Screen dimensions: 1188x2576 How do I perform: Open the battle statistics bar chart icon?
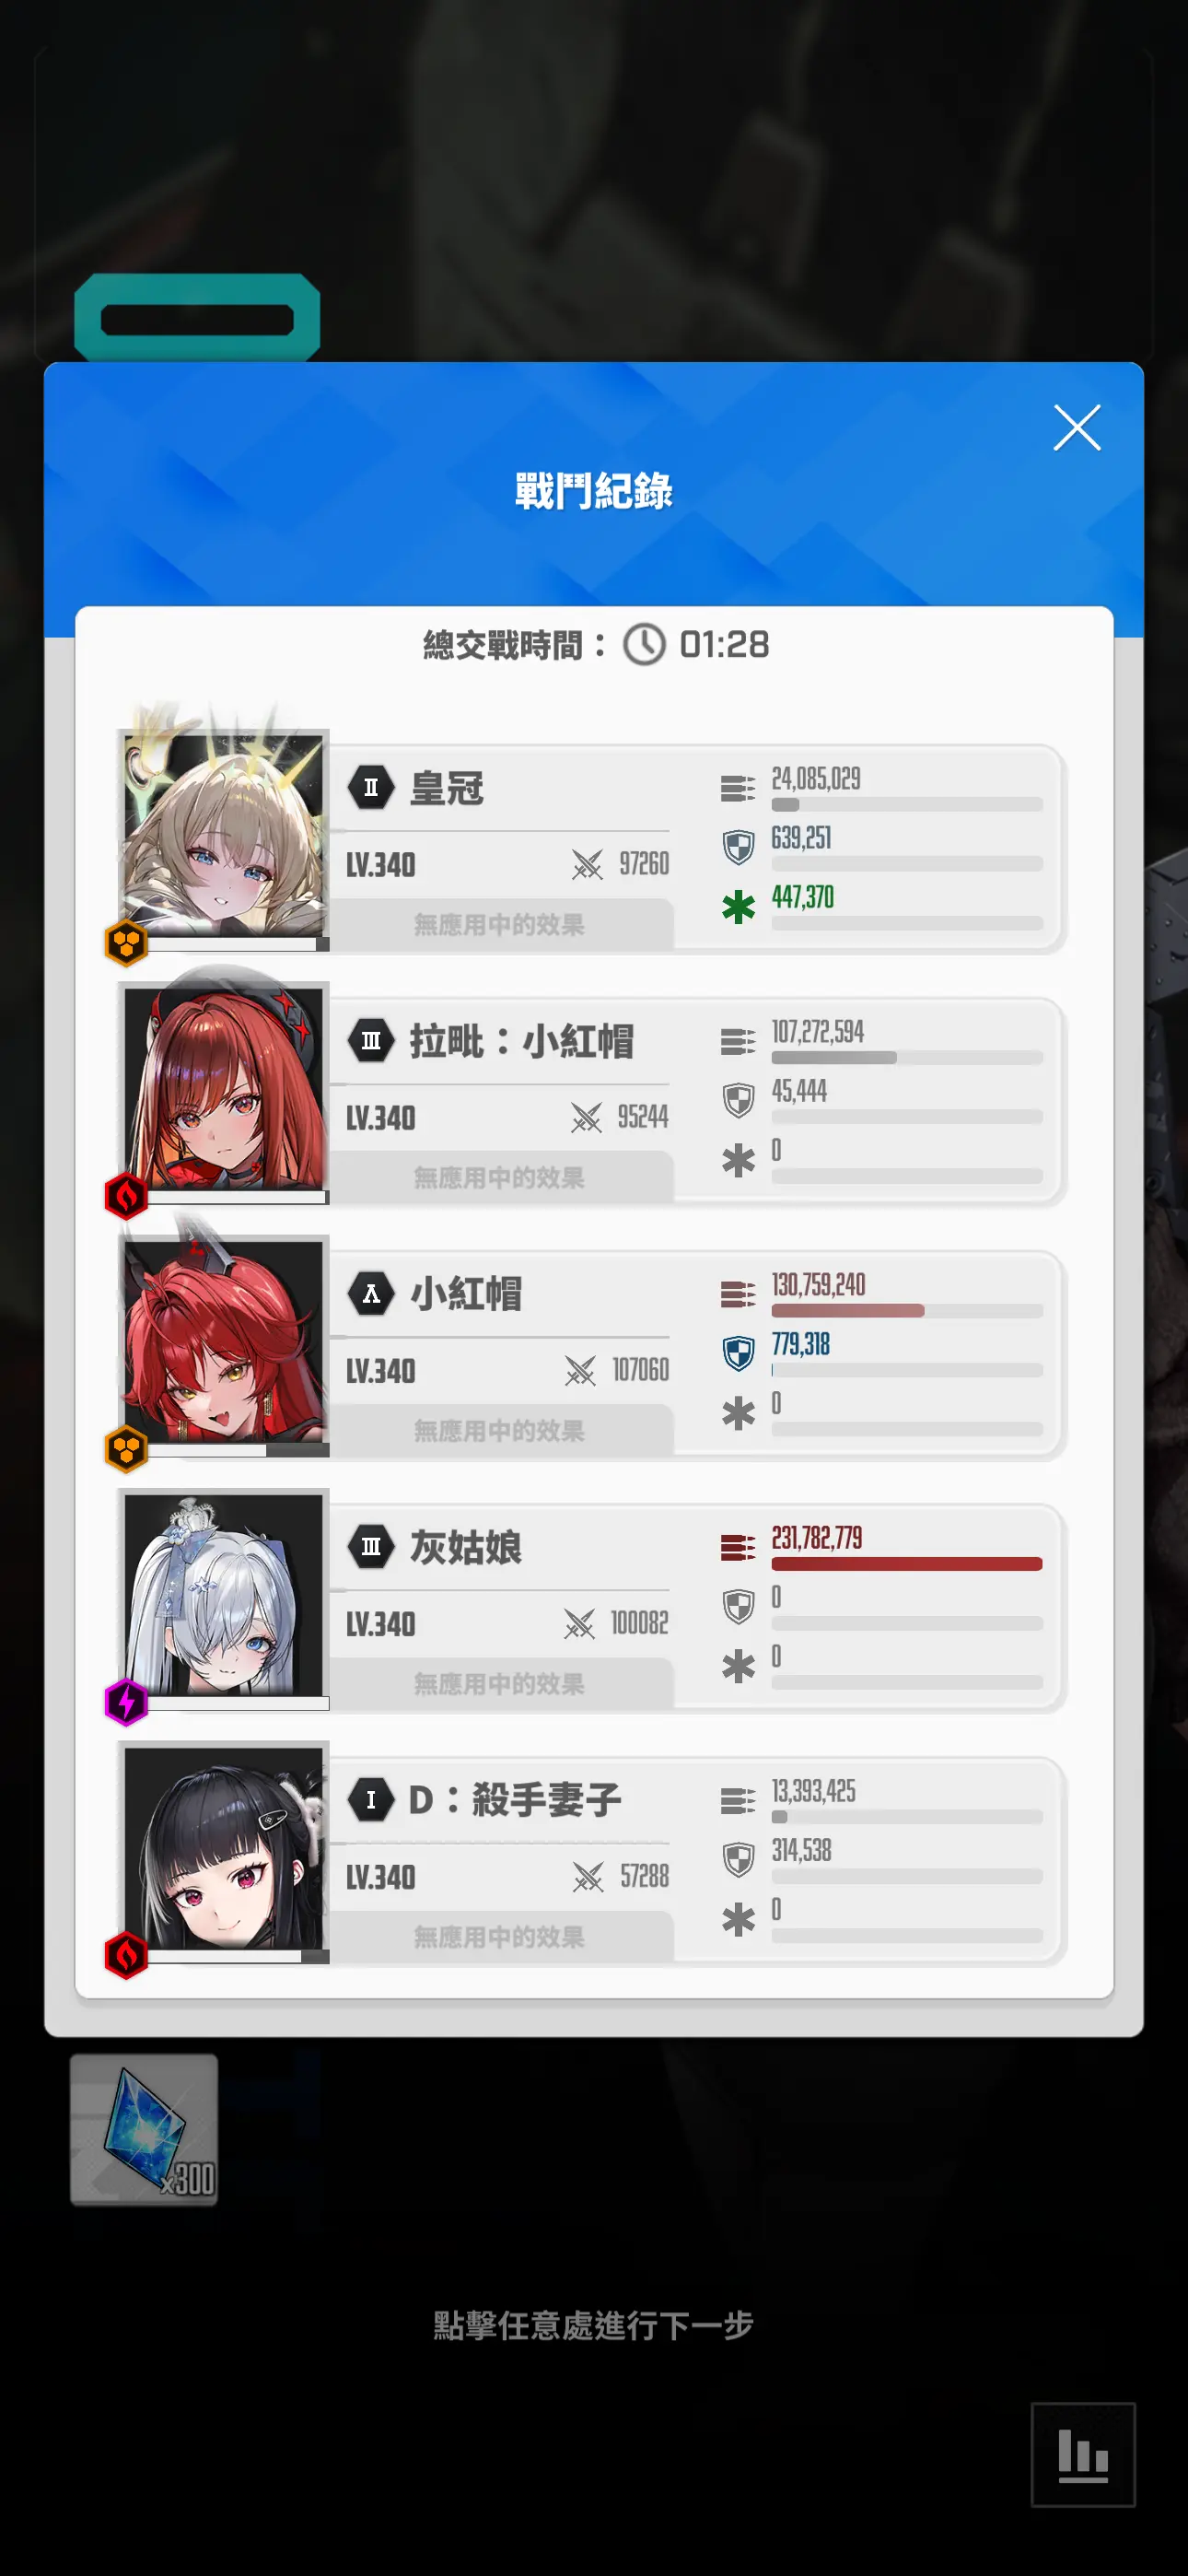(x=1083, y=2454)
